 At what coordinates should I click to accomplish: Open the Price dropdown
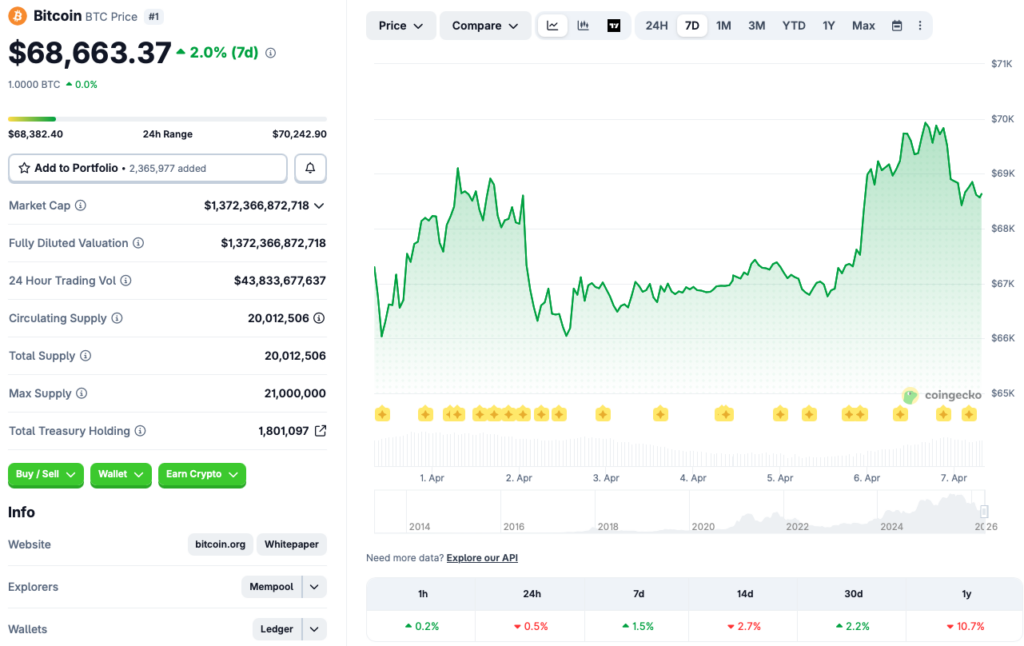point(400,25)
